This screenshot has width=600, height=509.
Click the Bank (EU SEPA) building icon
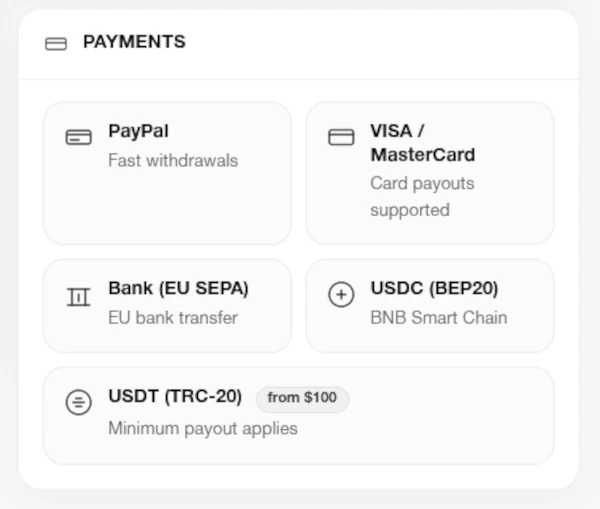click(x=78, y=296)
